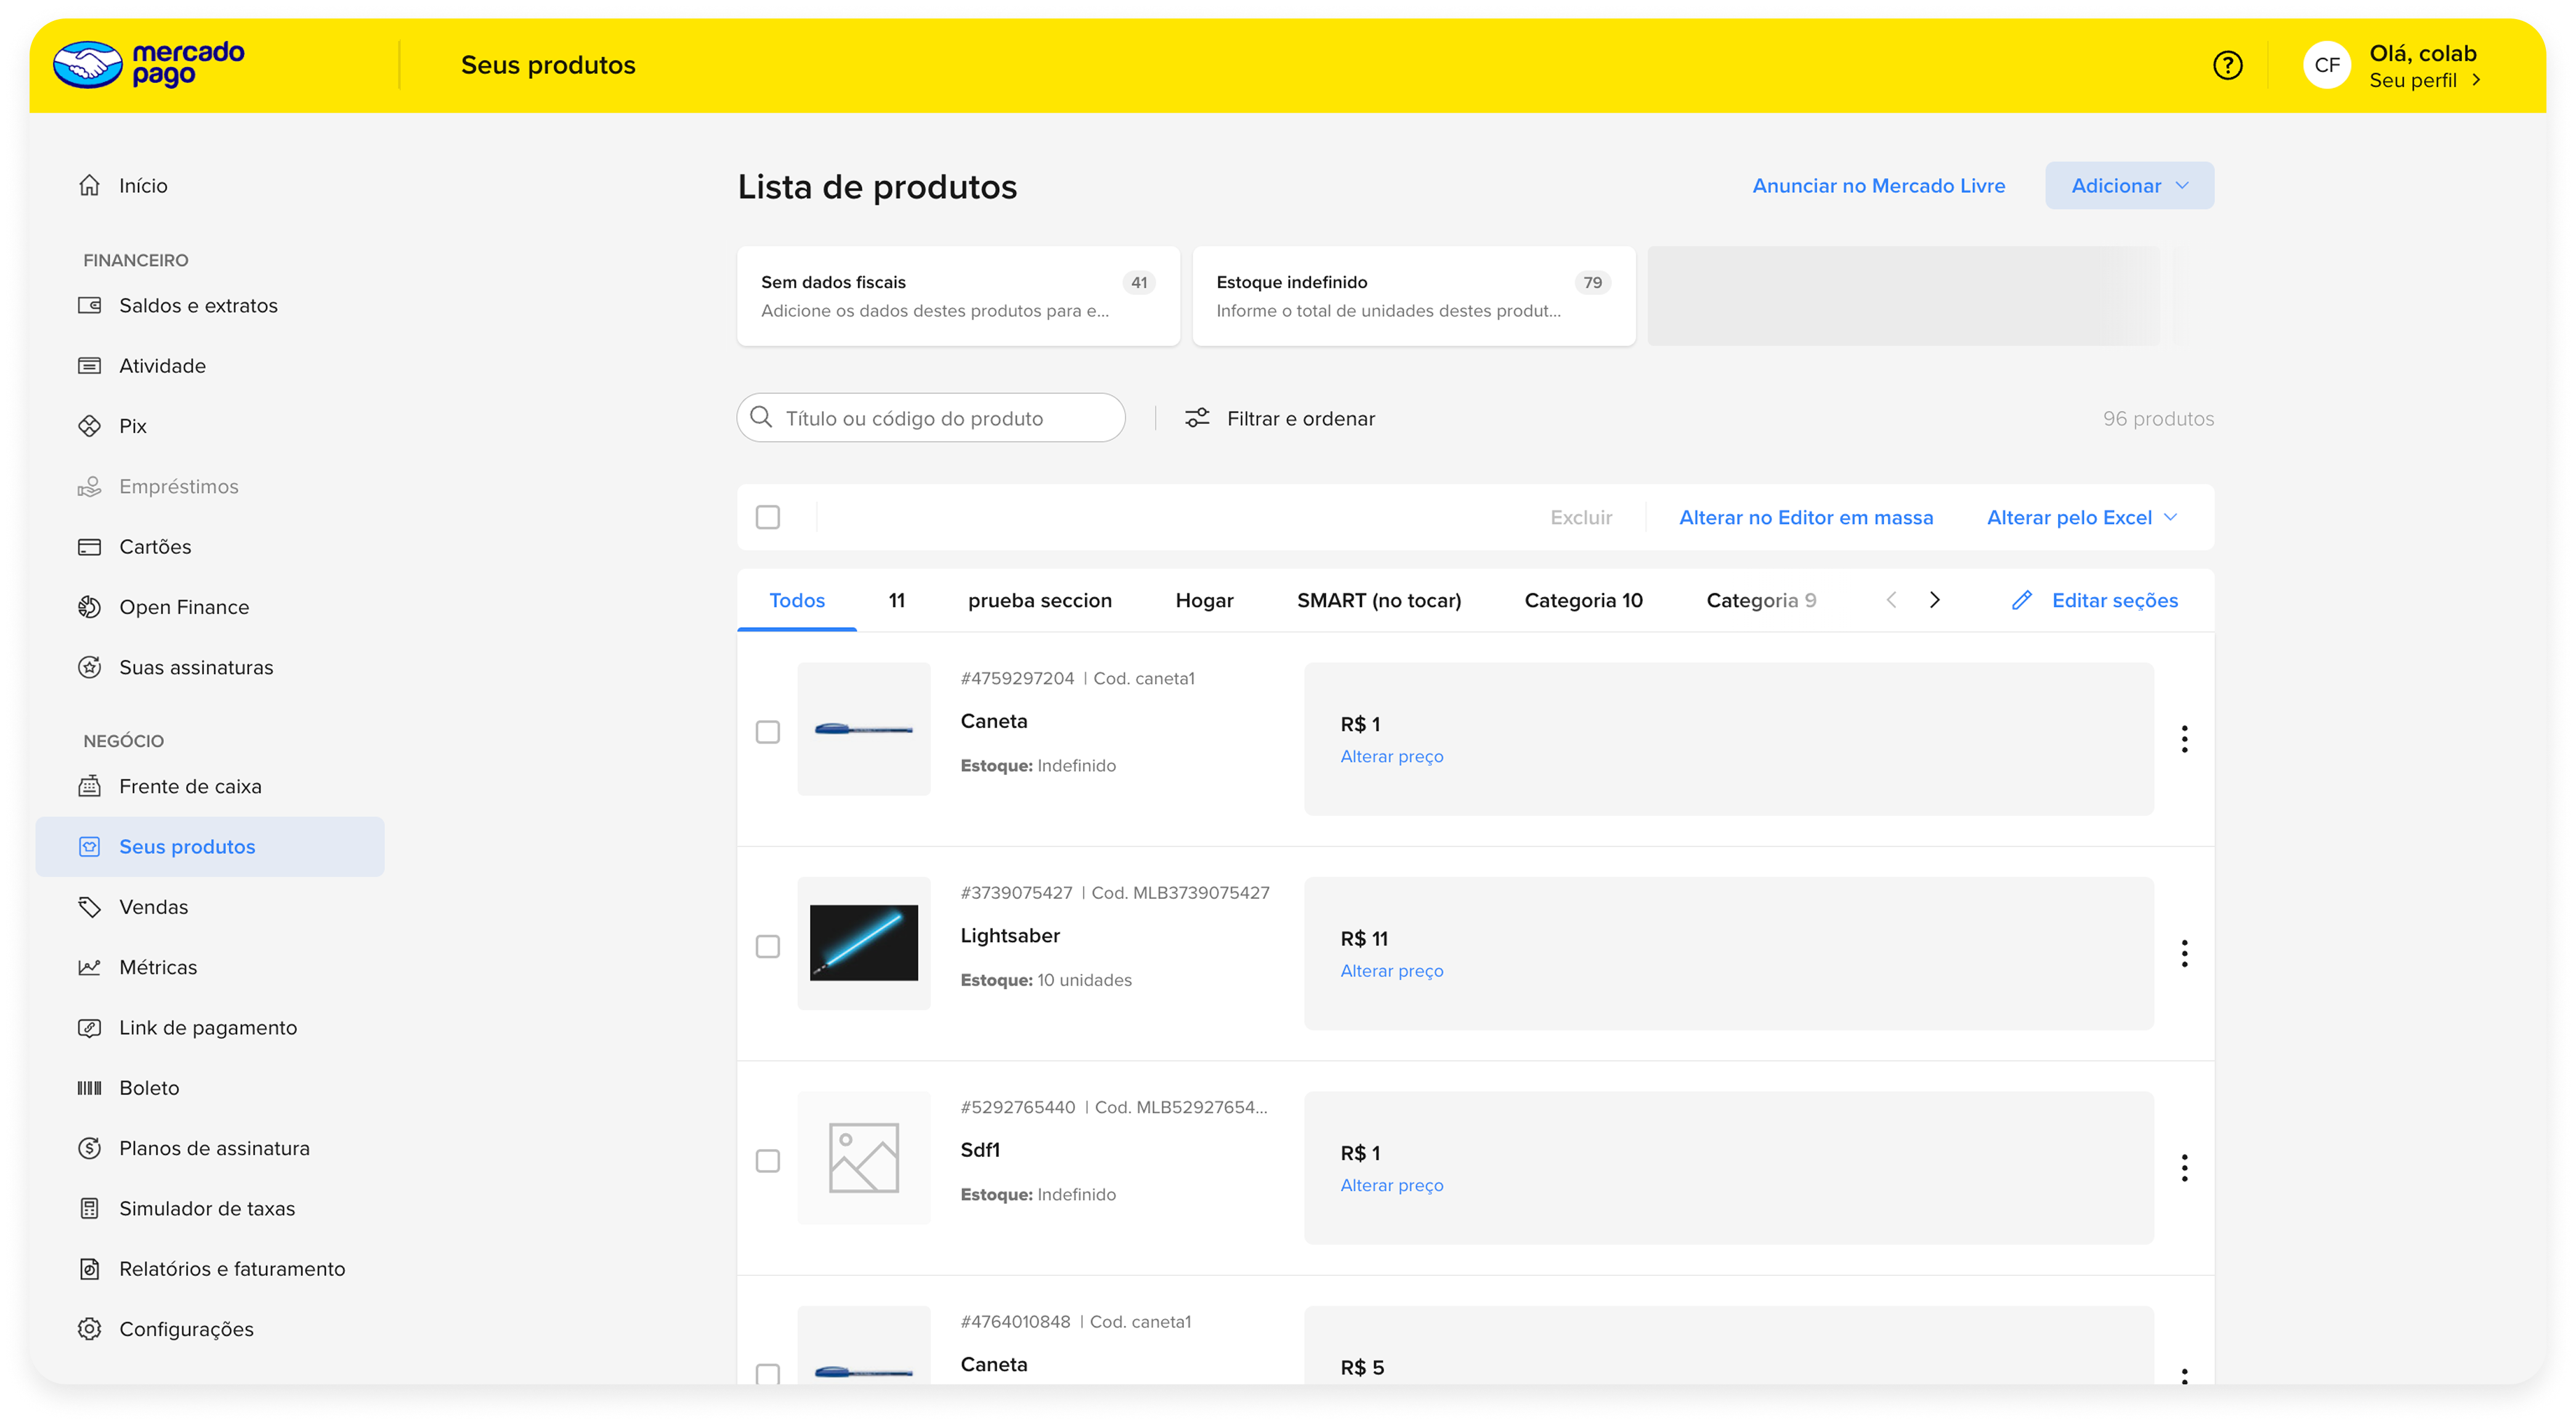Viewport: 2576px width, 1425px height.
Task: Click the Saldos e extratos wallet icon
Action: coord(89,305)
